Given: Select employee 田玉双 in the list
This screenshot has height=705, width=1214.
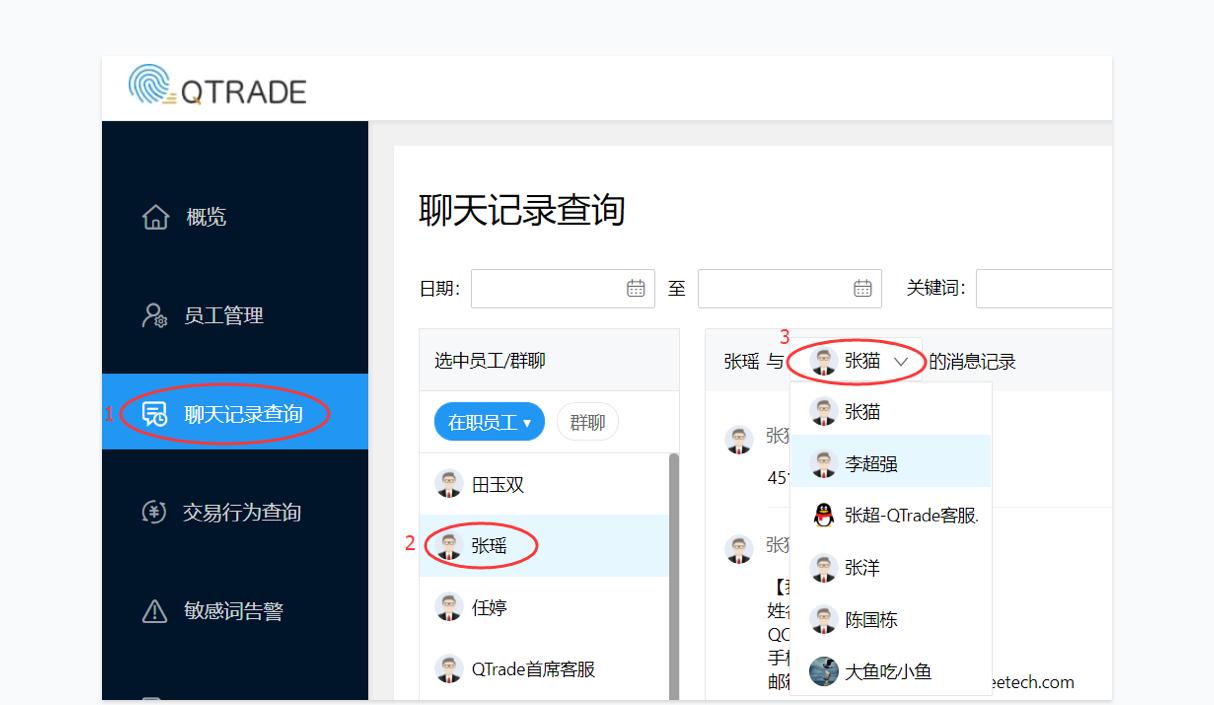Looking at the screenshot, I should tap(544, 484).
